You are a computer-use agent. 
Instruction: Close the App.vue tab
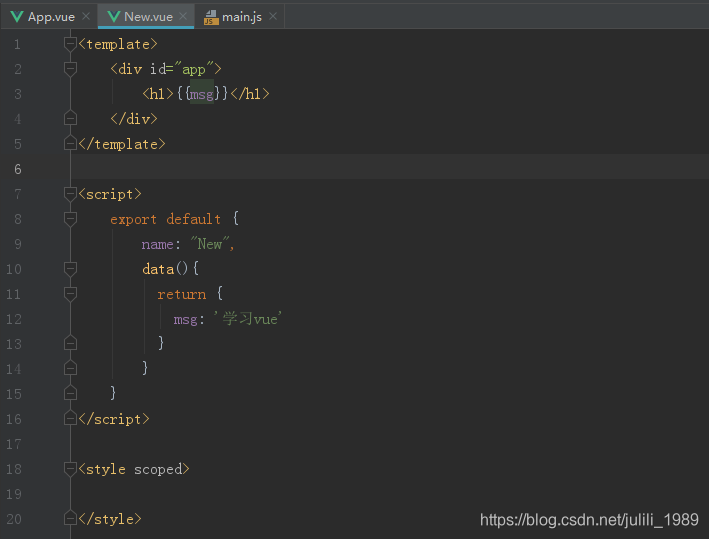coord(86,16)
